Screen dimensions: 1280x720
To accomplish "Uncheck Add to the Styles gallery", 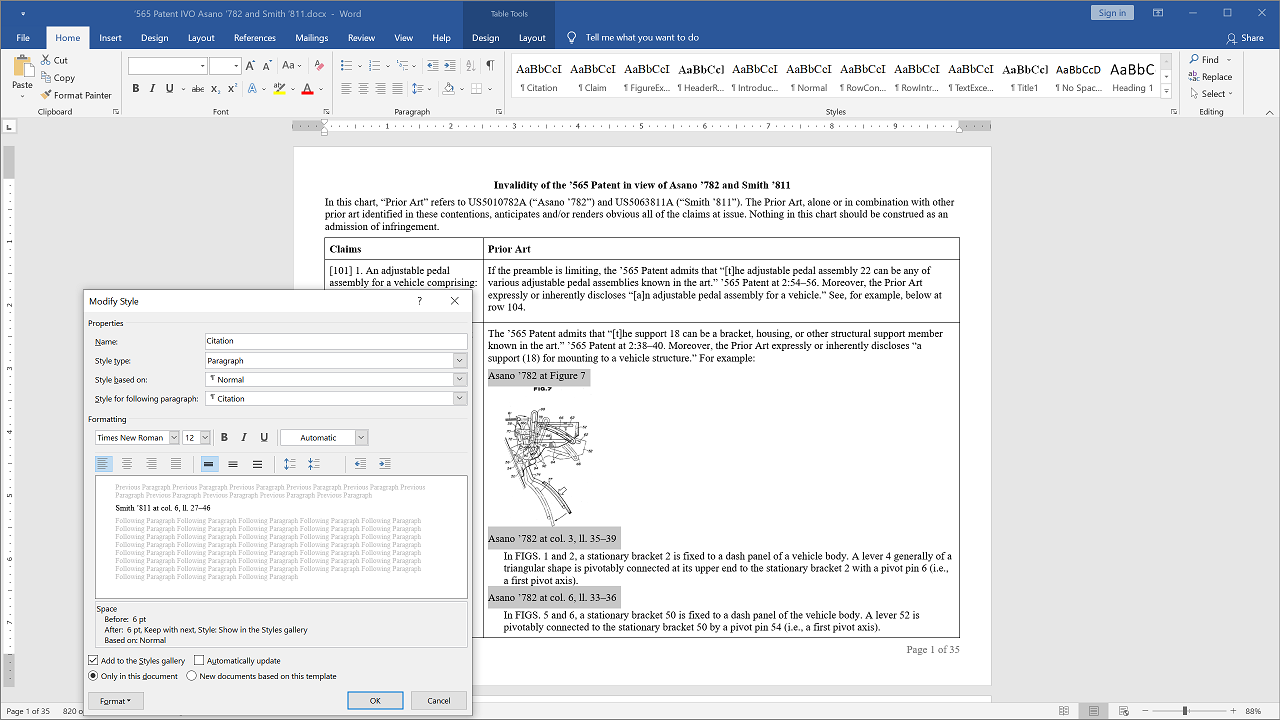I will click(93, 661).
